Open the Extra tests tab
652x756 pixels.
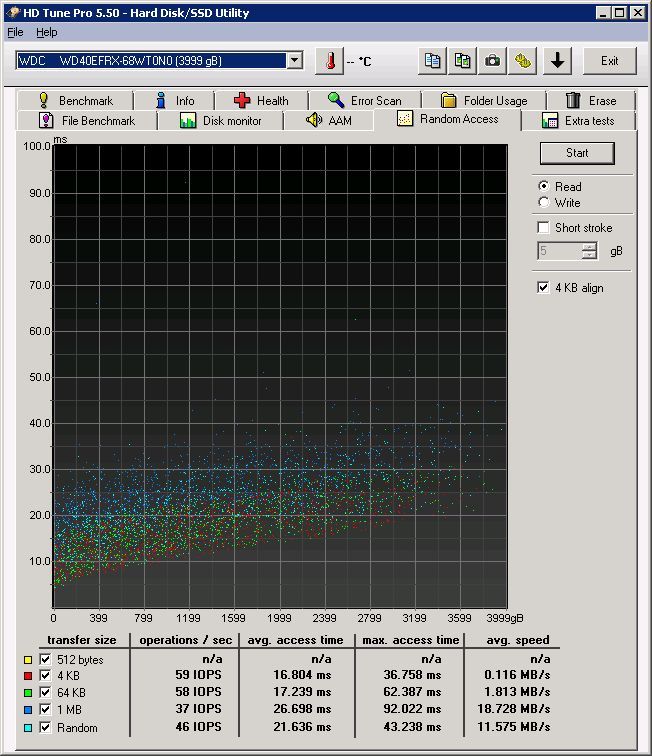578,121
